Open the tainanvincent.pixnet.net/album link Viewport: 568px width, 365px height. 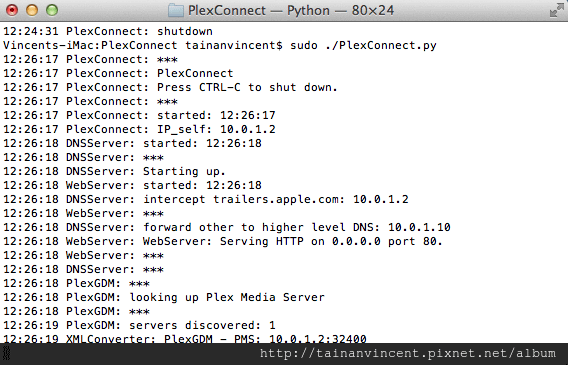click(408, 353)
